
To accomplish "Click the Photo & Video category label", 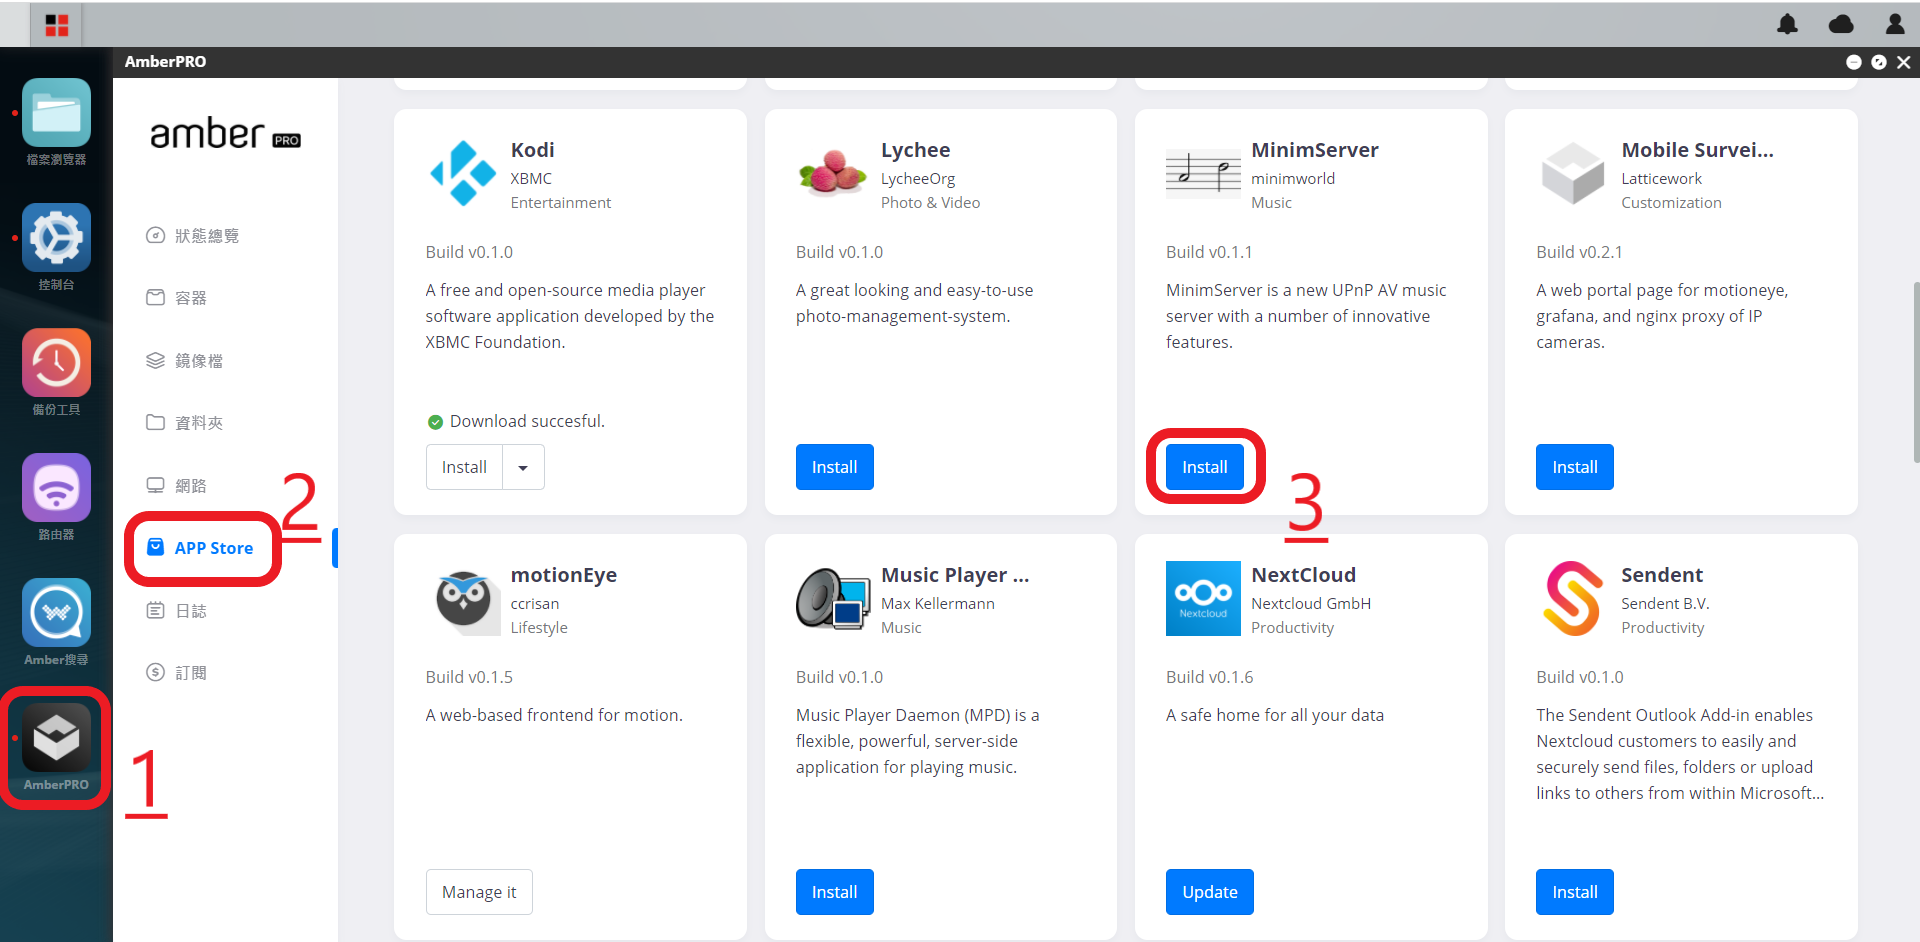I will pos(931,203).
